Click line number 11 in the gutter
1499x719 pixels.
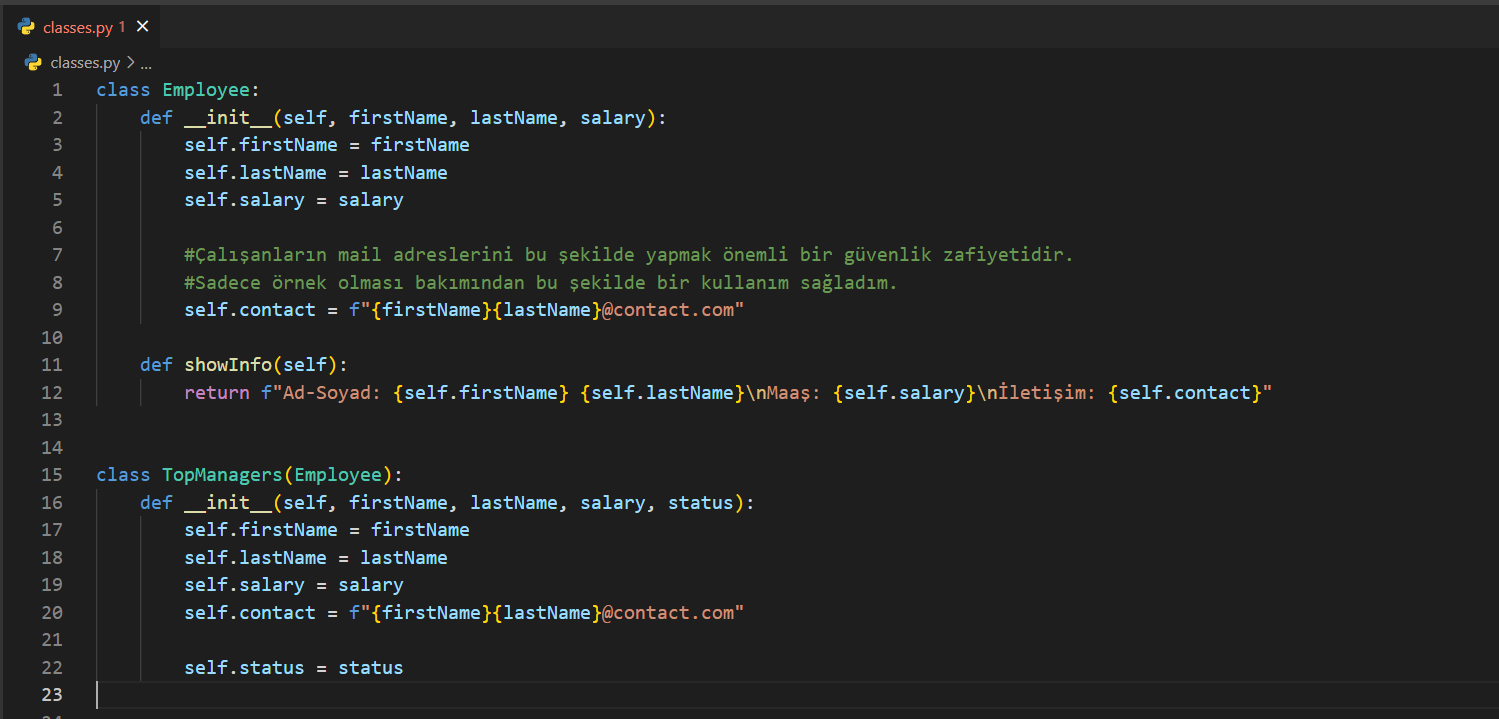[x=52, y=365]
